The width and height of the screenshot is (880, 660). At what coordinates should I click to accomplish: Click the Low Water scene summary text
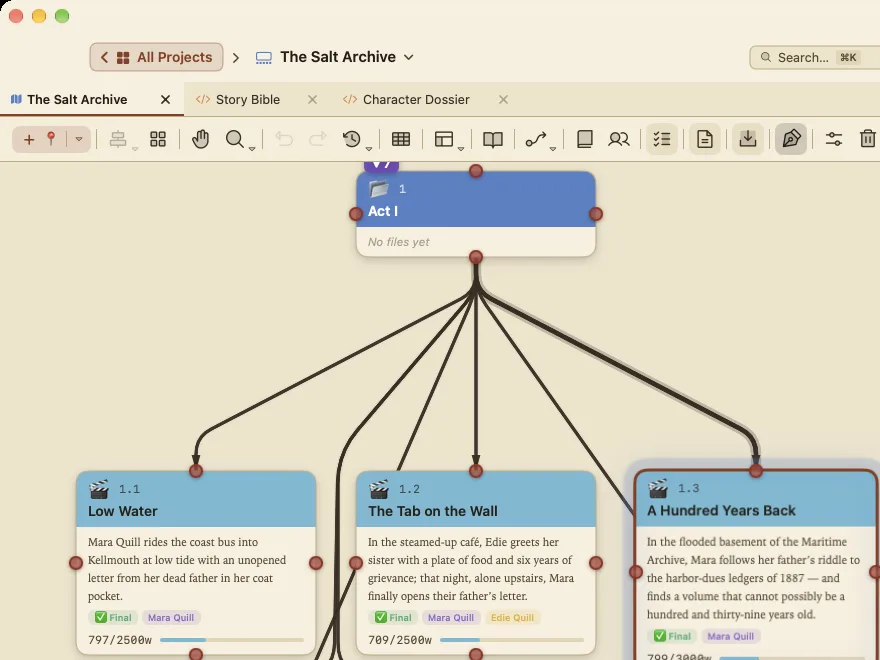(x=187, y=569)
